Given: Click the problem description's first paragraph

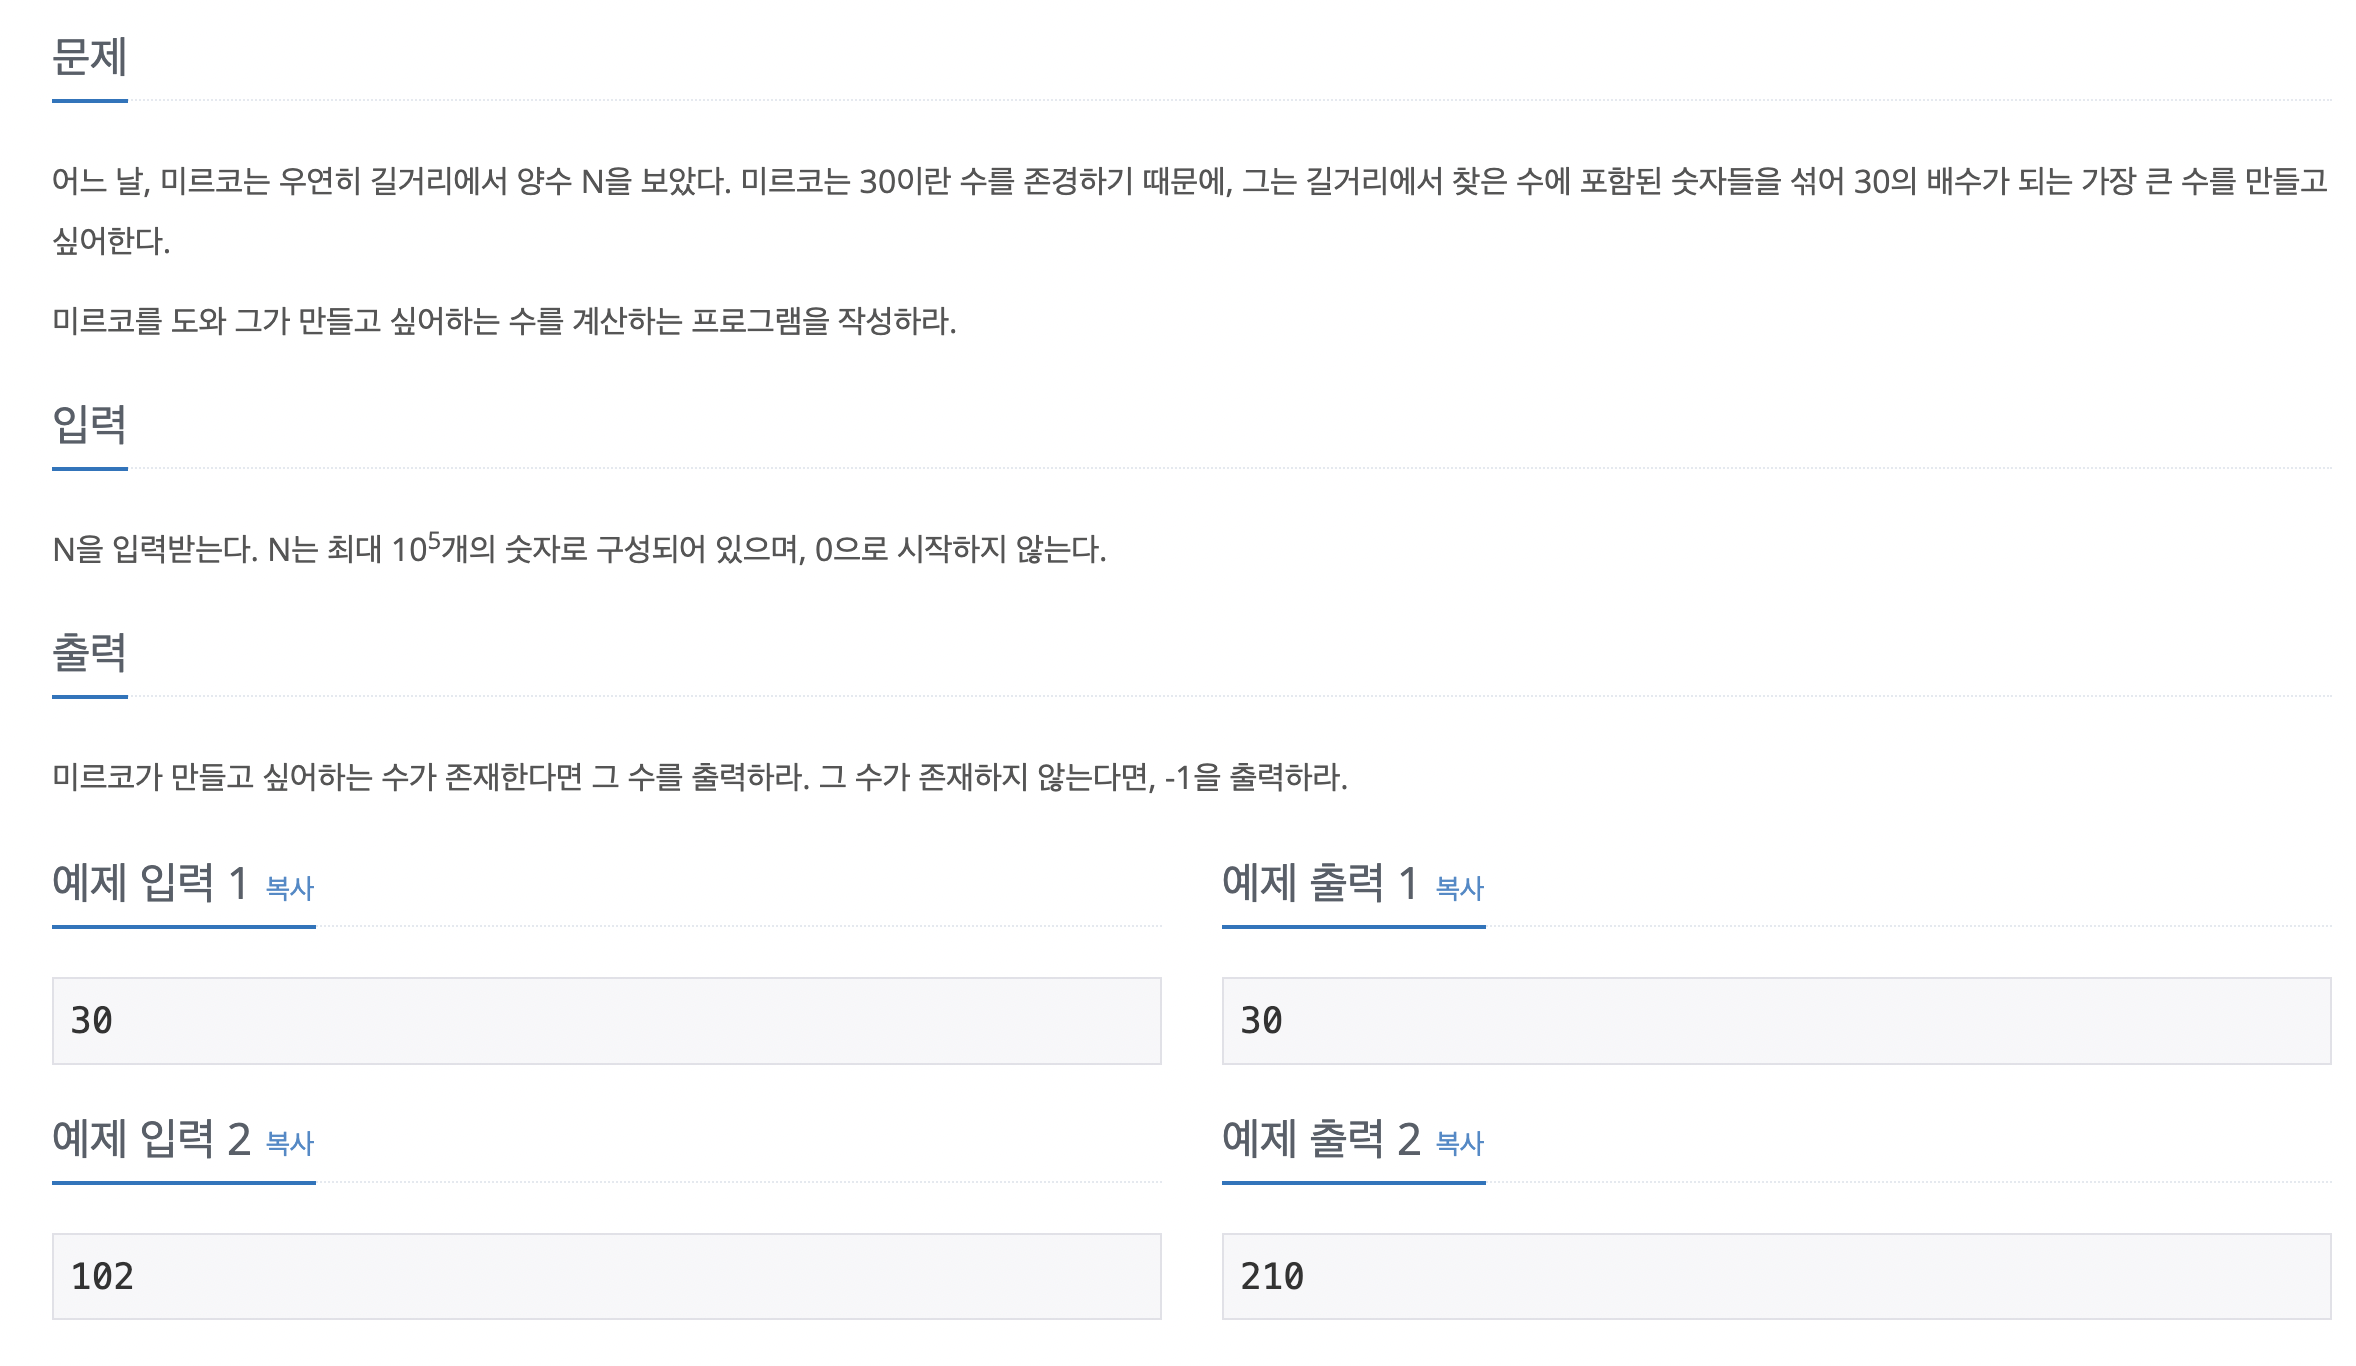Looking at the screenshot, I should click(x=1190, y=211).
